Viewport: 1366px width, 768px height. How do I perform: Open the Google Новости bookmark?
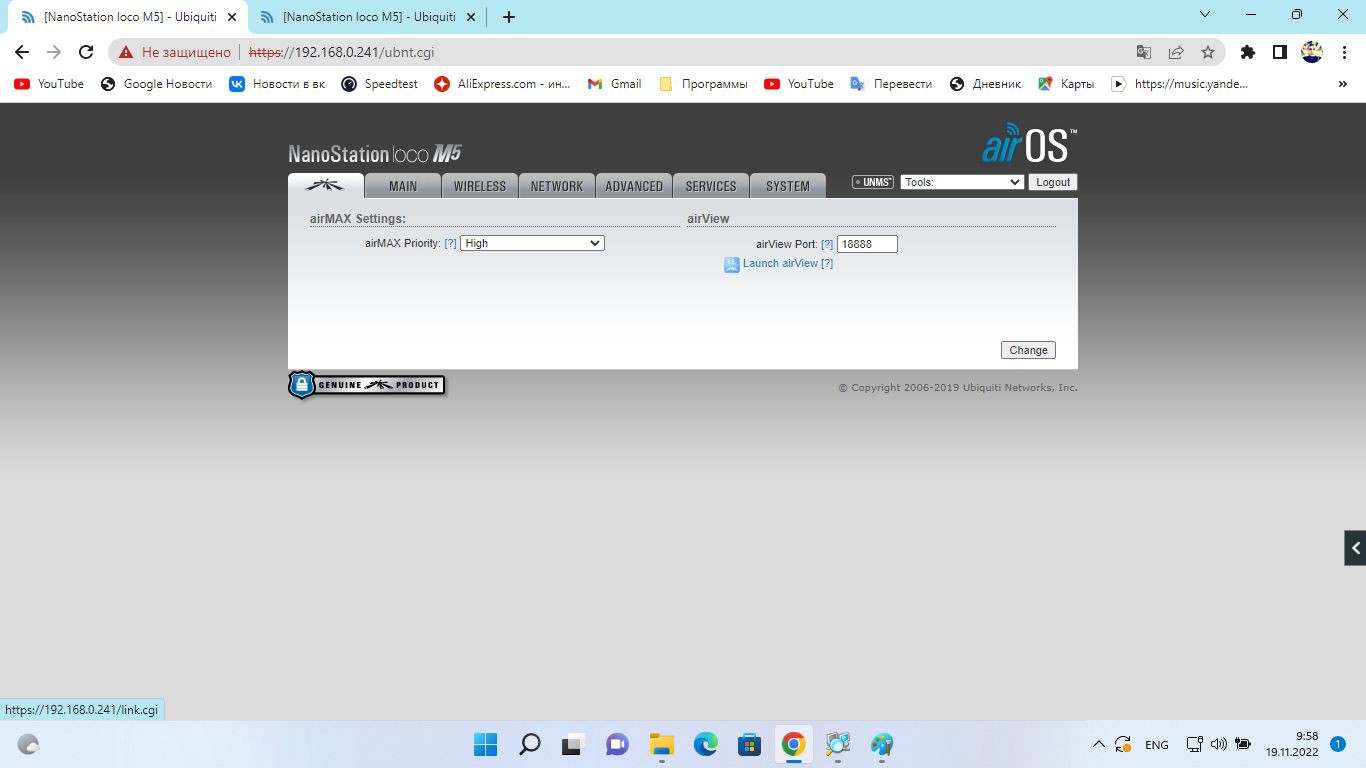pyautogui.click(x=157, y=84)
